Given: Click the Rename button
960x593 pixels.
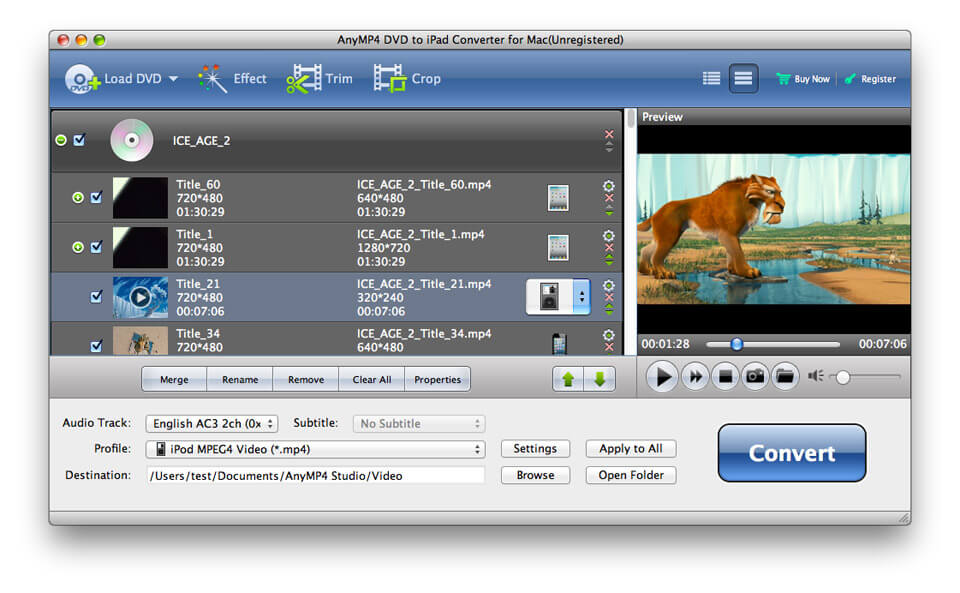Looking at the screenshot, I should point(240,379).
